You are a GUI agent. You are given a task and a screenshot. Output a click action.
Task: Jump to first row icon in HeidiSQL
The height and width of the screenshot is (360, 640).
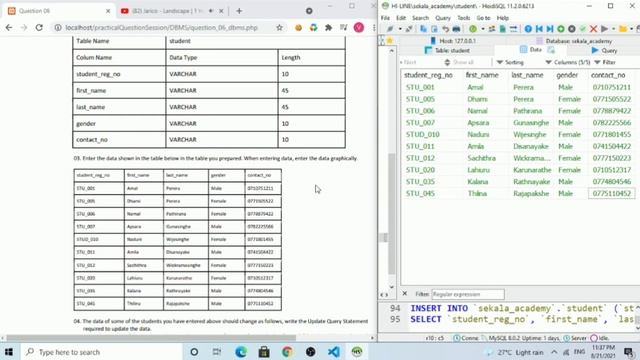[539, 29]
